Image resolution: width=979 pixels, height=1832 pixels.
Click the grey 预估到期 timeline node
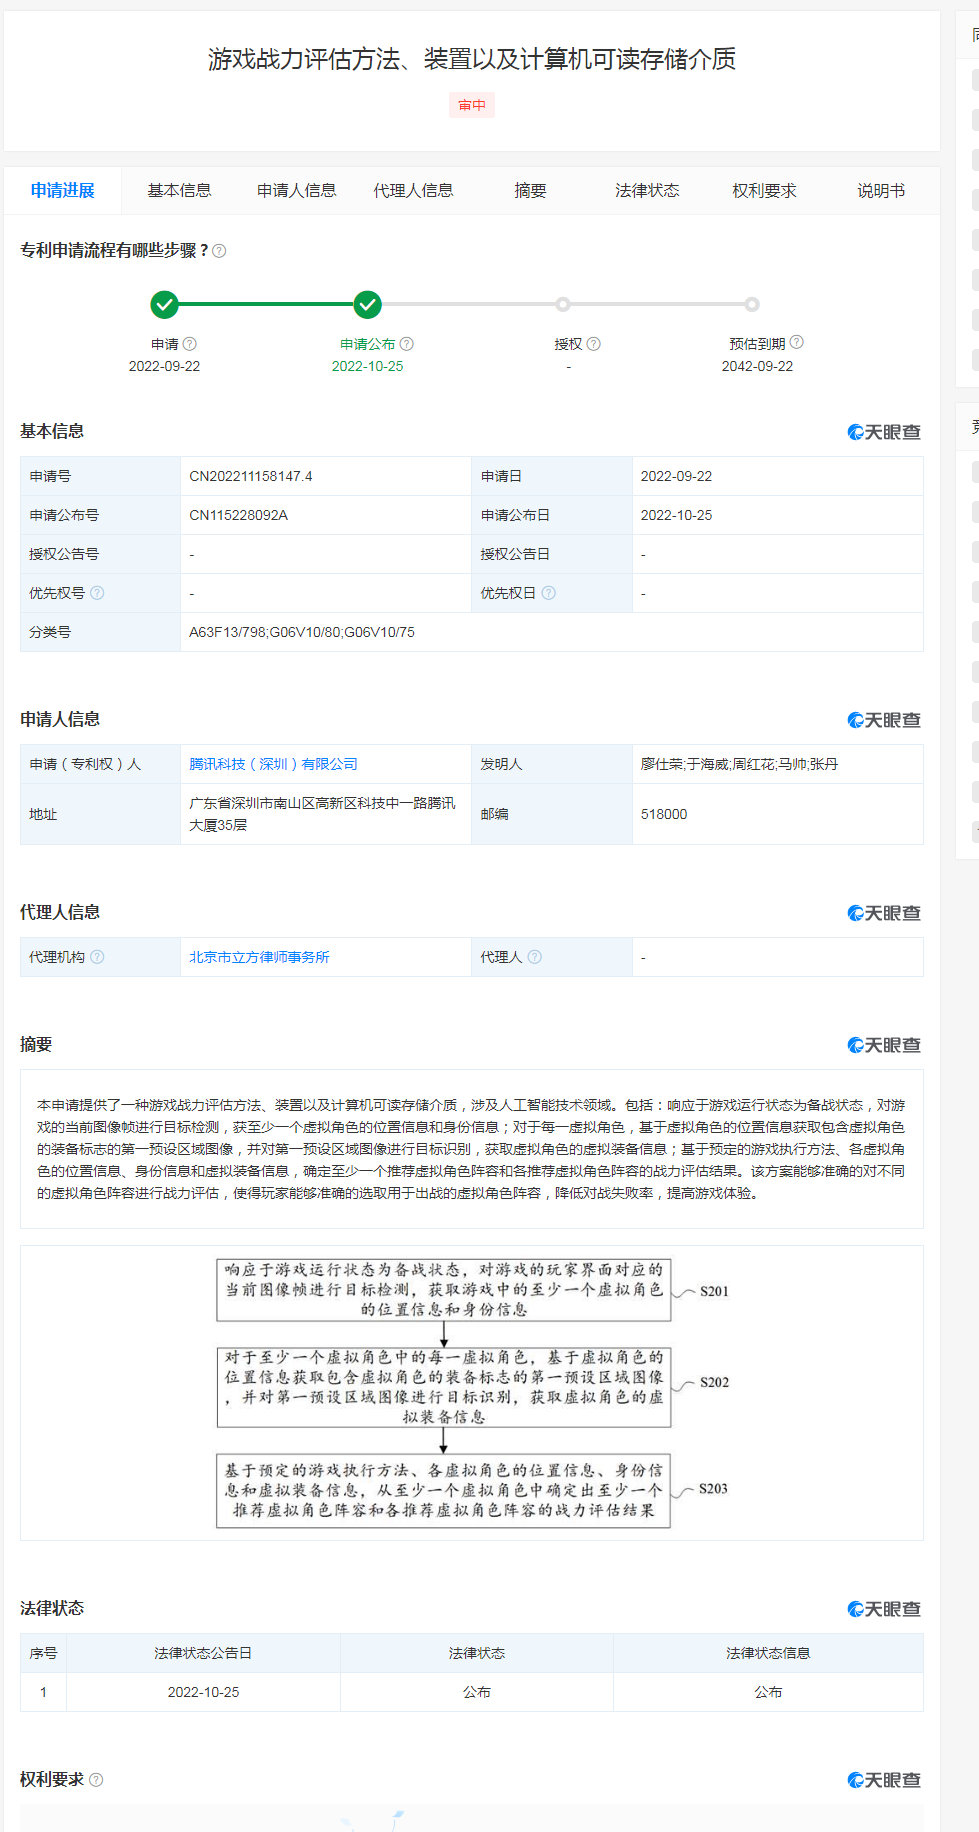(752, 304)
